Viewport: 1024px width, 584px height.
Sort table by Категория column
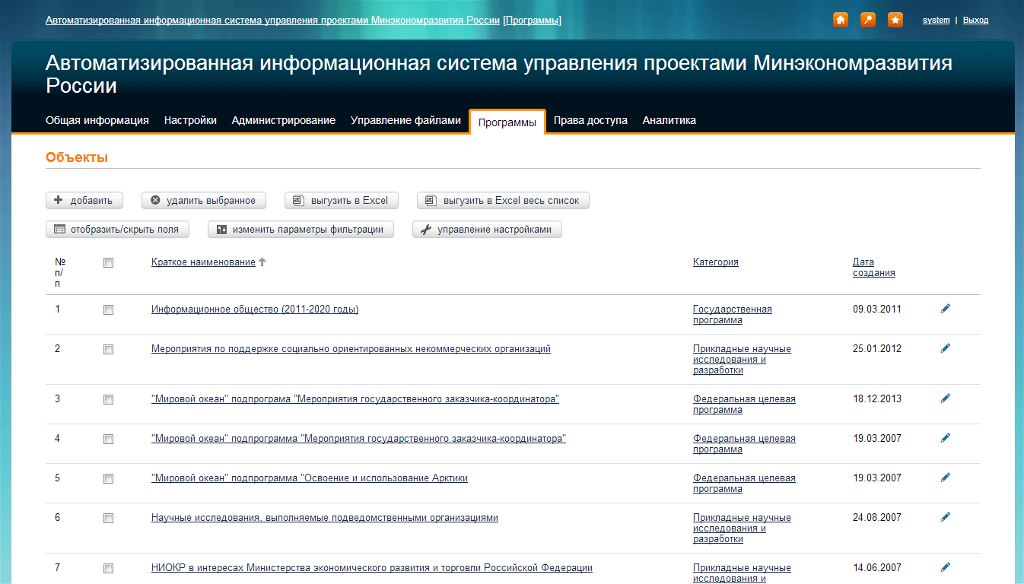[715, 262]
